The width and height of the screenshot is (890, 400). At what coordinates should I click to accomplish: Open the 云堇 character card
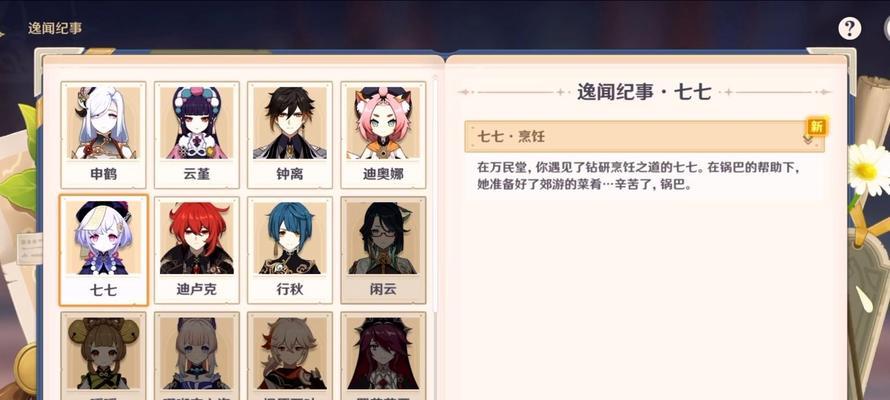tap(196, 135)
